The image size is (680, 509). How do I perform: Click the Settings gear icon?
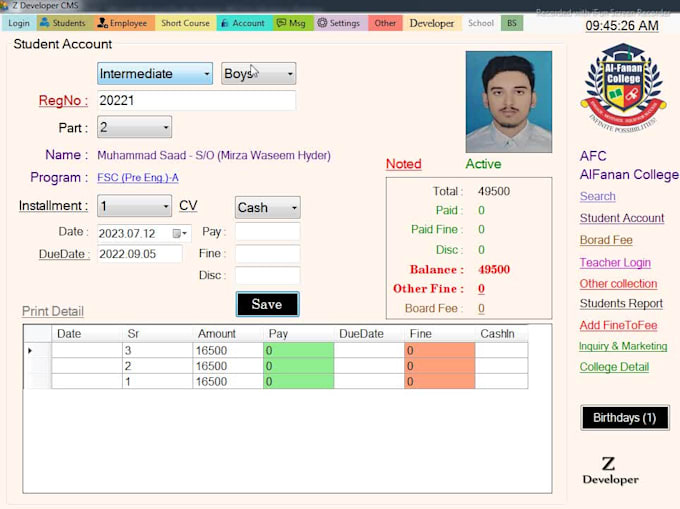(x=322, y=23)
